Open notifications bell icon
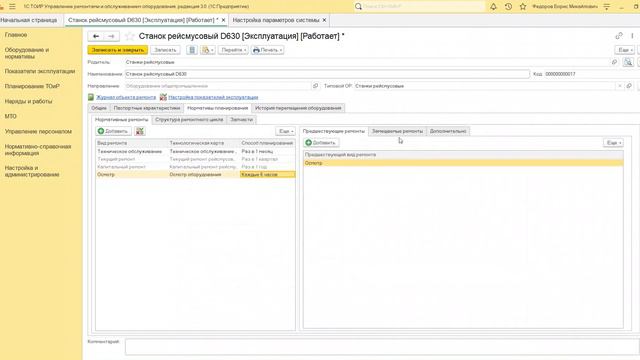The height and width of the screenshot is (360, 640). click(493, 7)
